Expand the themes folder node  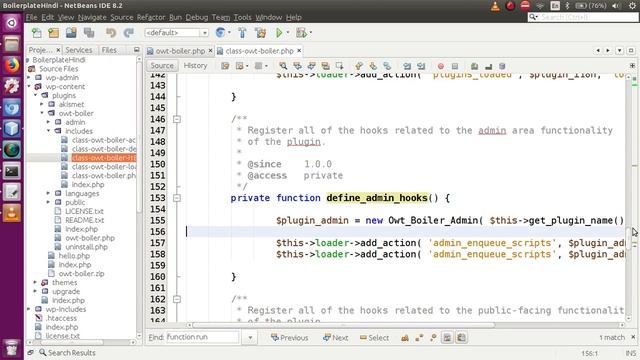coord(35,282)
